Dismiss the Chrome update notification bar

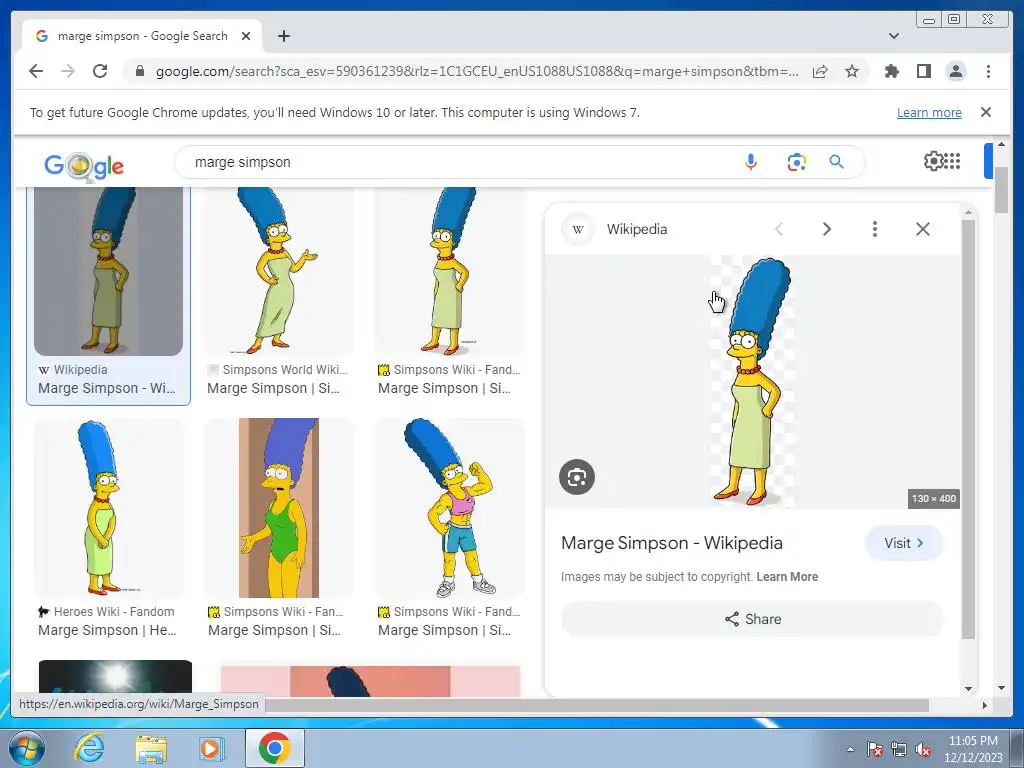986,112
